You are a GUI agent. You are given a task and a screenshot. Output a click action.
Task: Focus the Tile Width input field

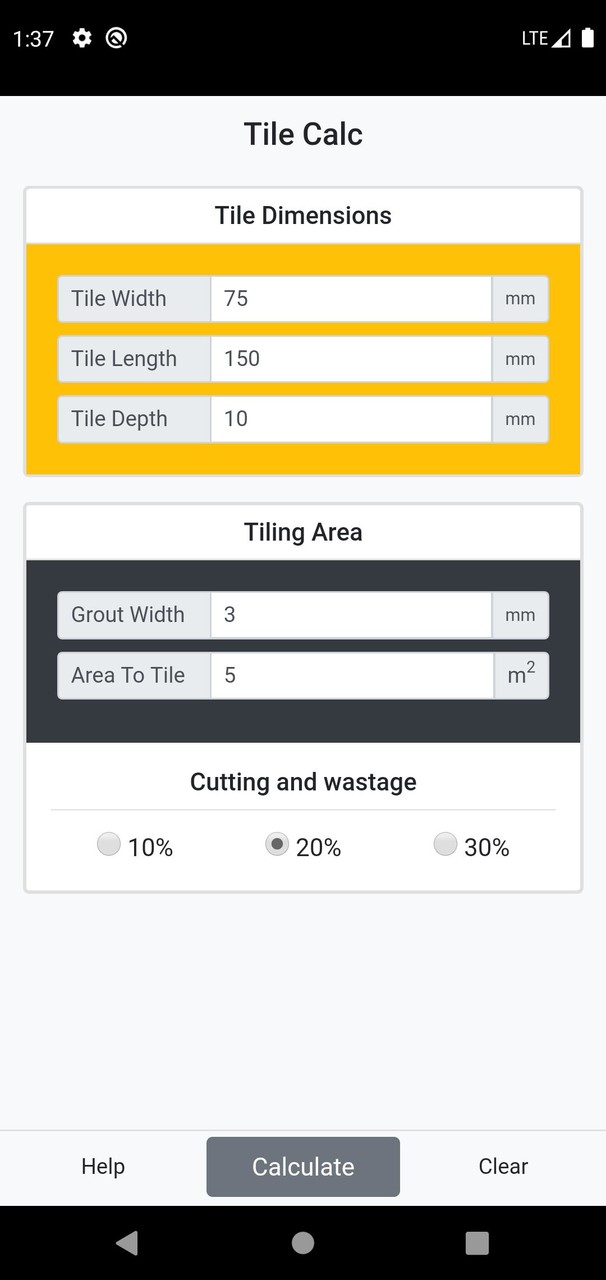(350, 299)
